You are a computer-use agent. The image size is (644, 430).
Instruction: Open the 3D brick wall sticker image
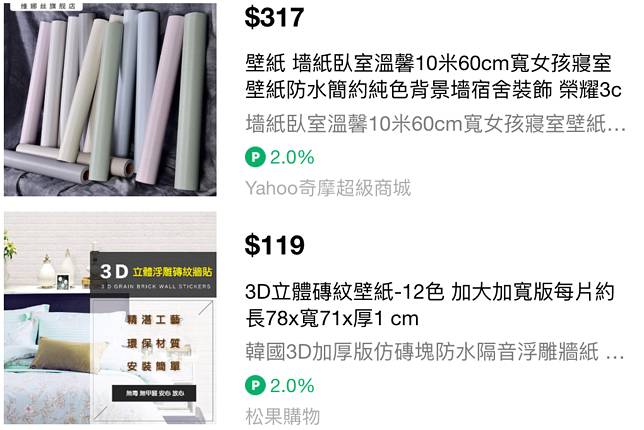110,318
